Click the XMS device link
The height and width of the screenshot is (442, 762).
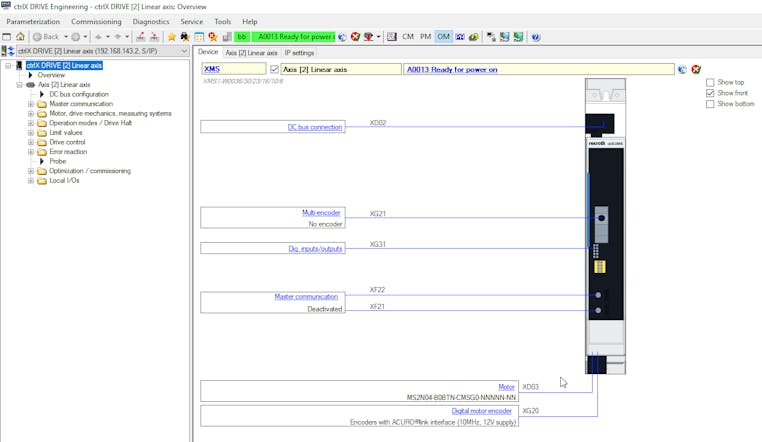(212, 69)
